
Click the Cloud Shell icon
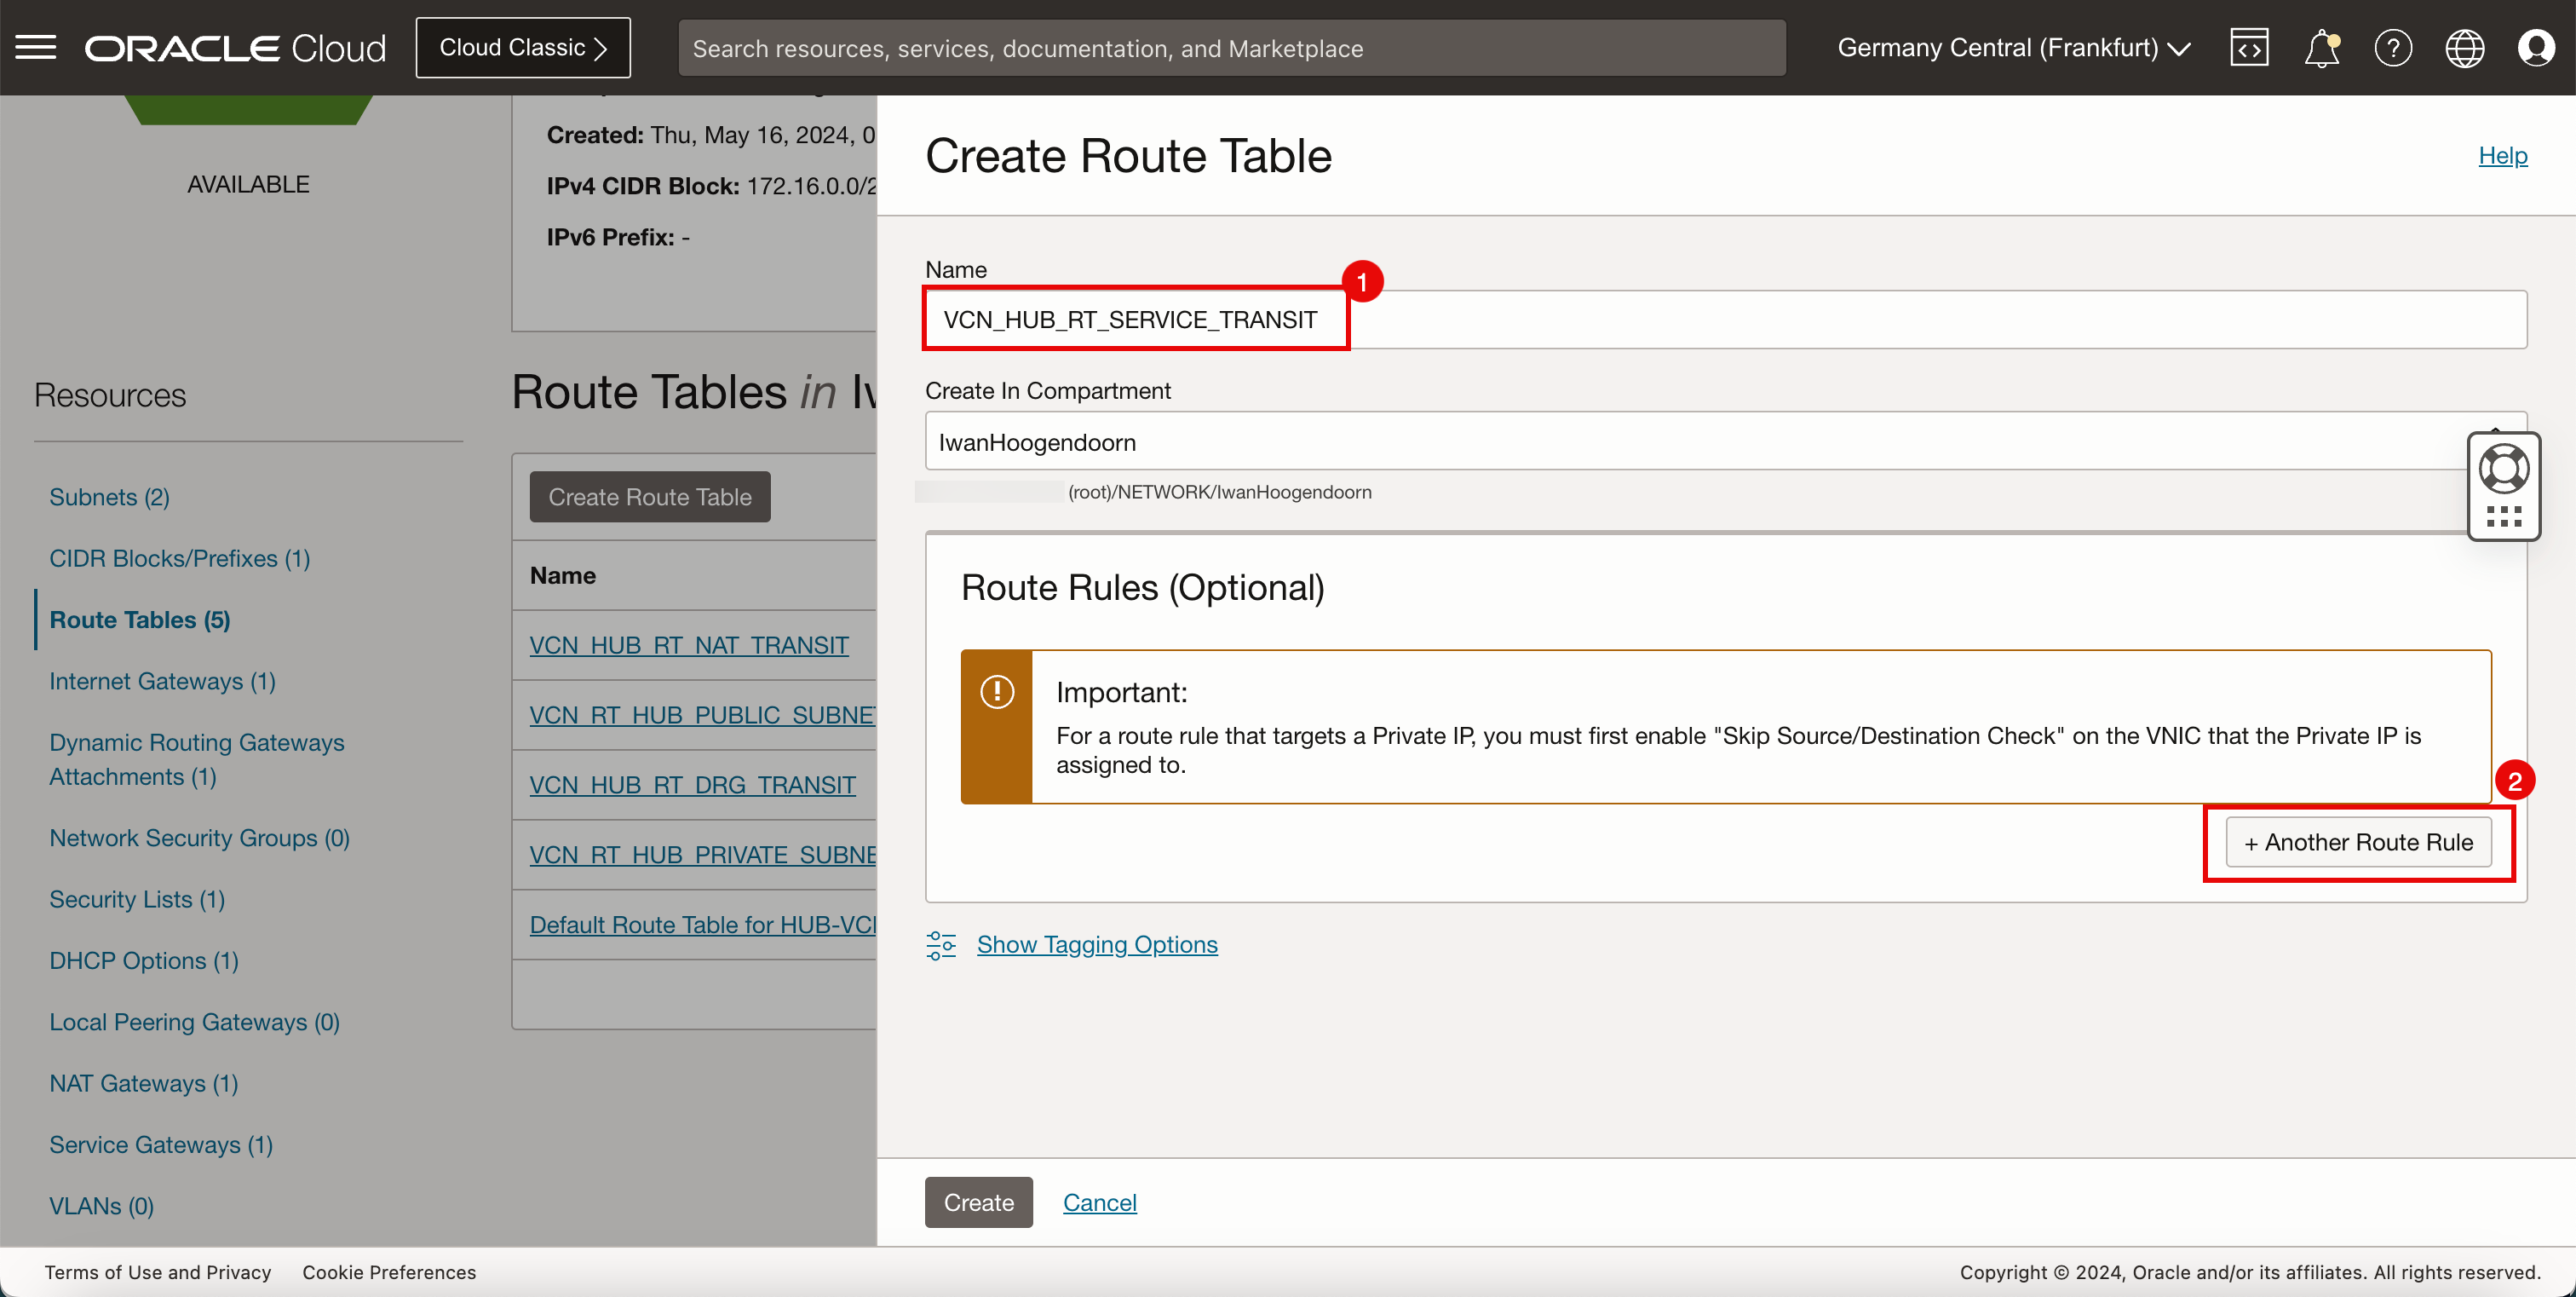(2251, 46)
